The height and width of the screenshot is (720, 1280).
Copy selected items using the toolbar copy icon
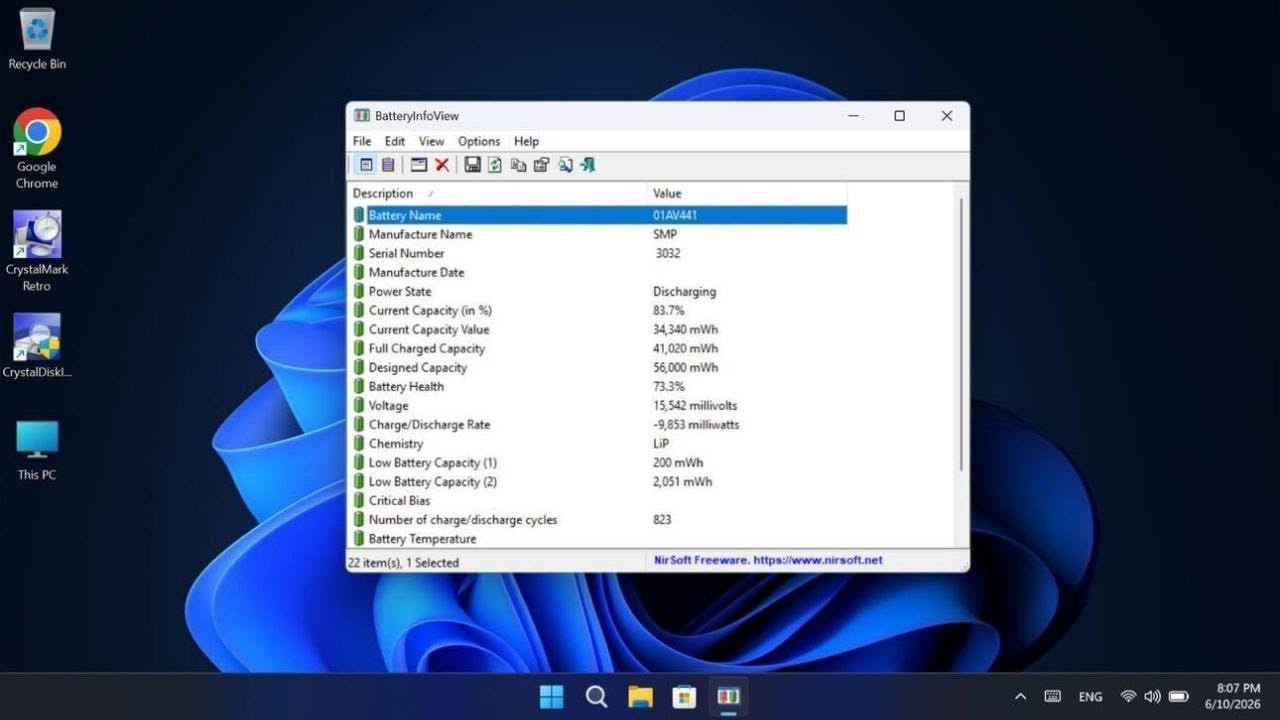(518, 165)
